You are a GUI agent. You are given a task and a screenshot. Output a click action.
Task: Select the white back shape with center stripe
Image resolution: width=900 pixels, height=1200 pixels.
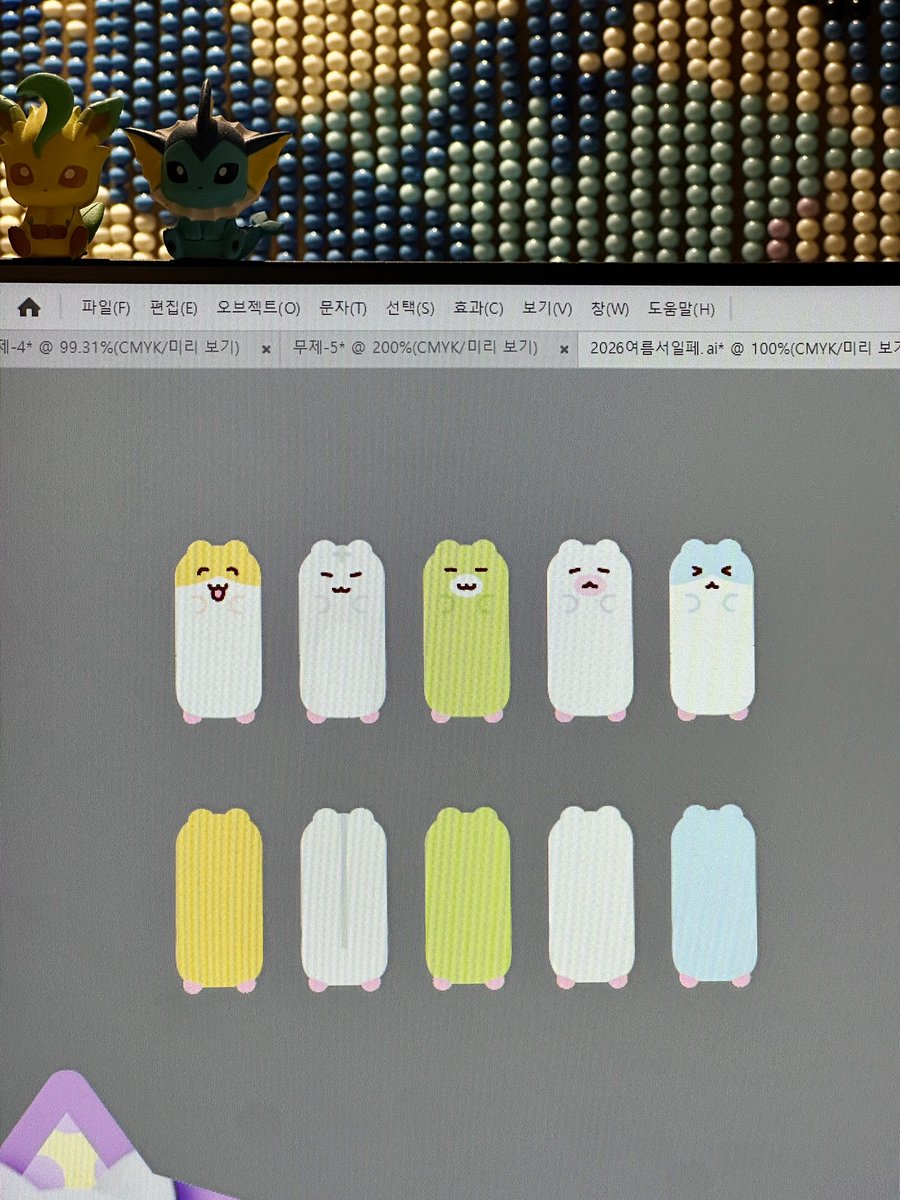pos(343,900)
